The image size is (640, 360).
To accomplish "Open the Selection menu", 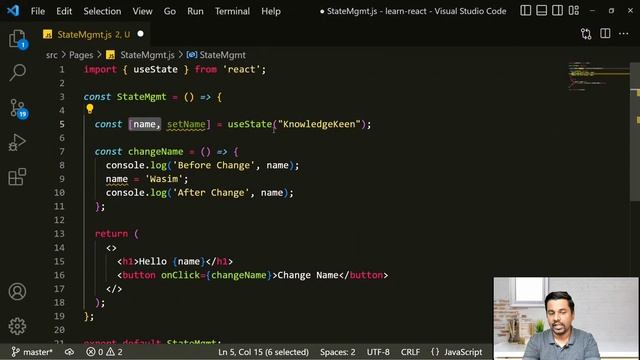I will (102, 11).
